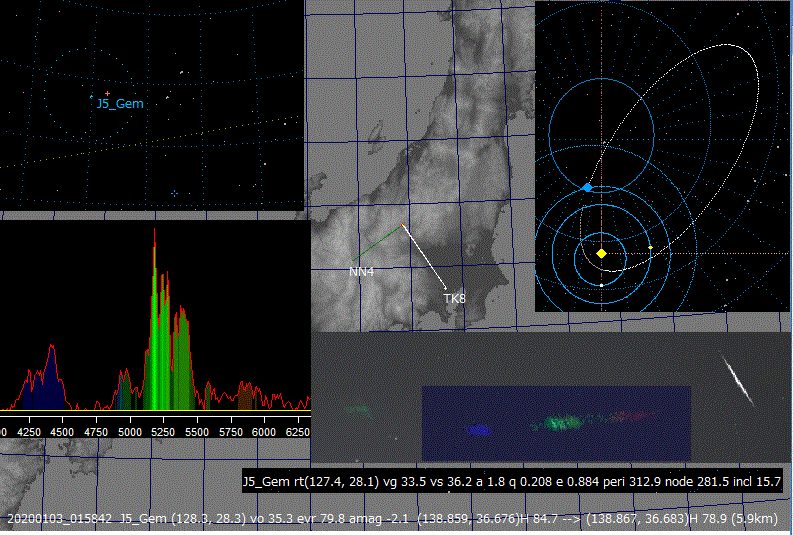This screenshot has width=793, height=535.
Task: Click the 6000 wavelength axis label
Action: [263, 431]
